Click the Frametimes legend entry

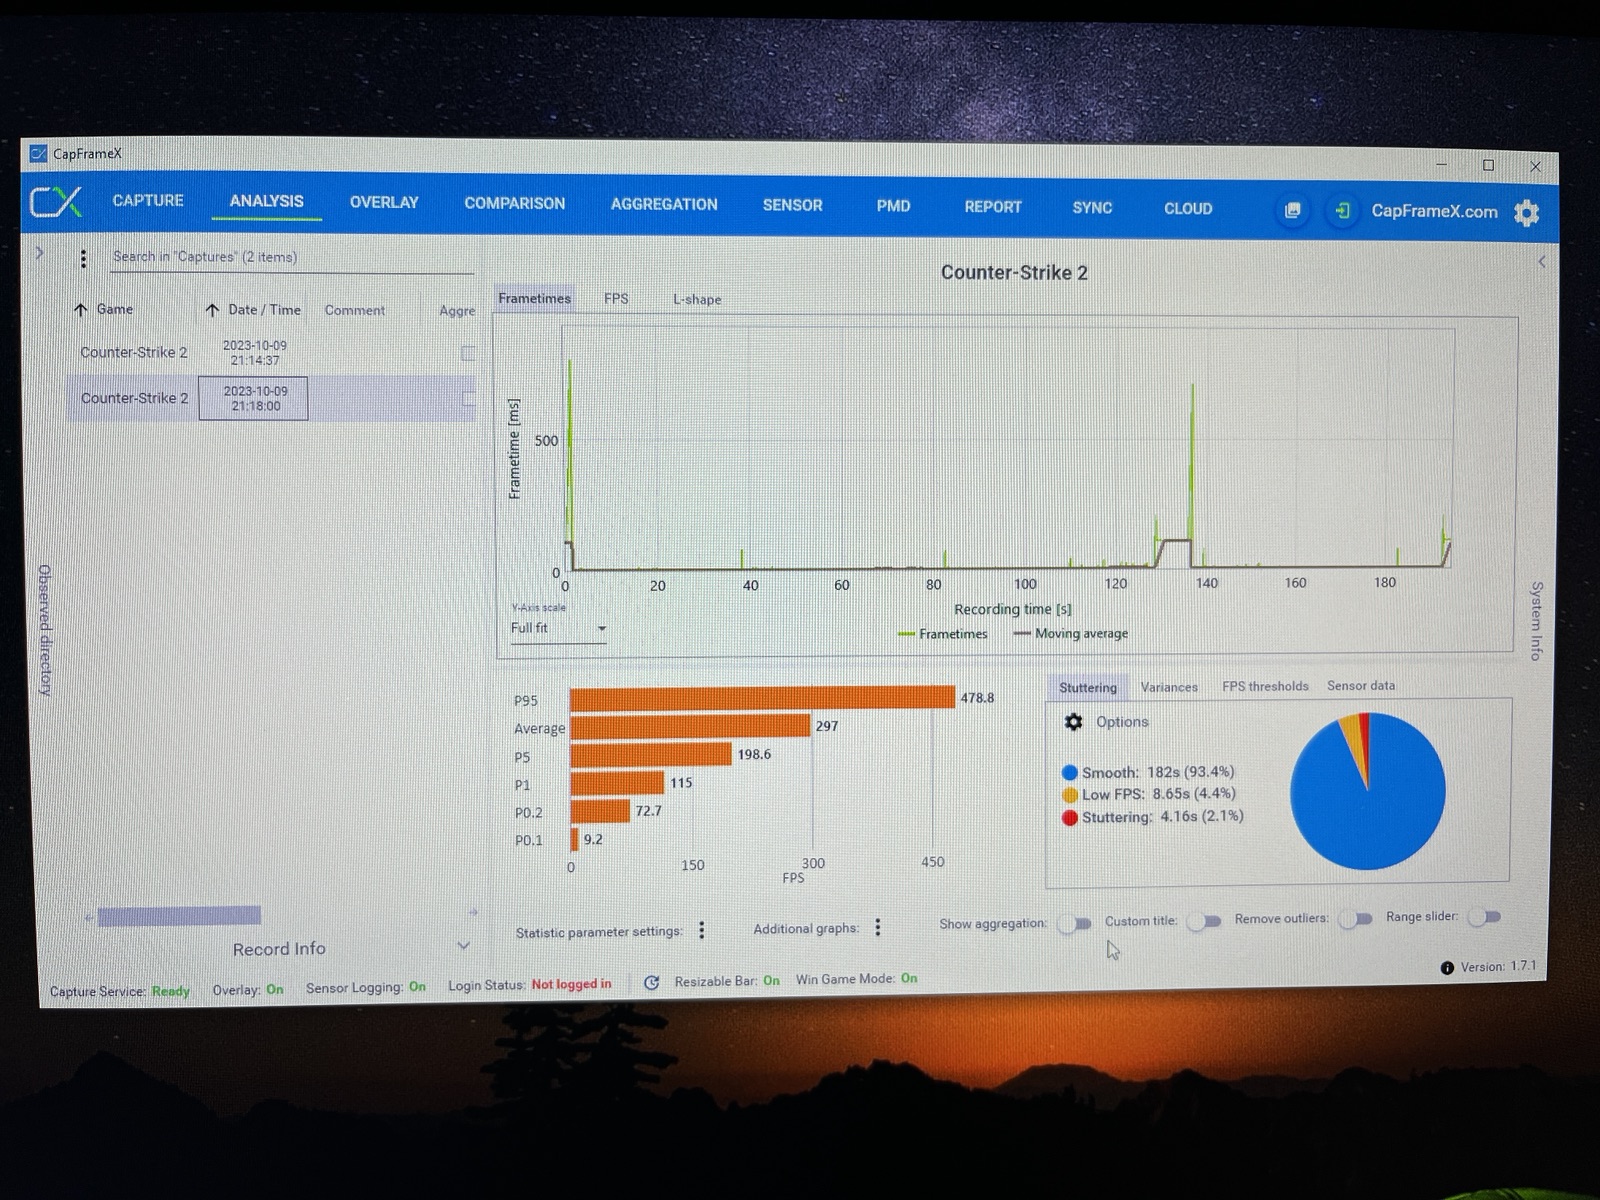pos(942,634)
